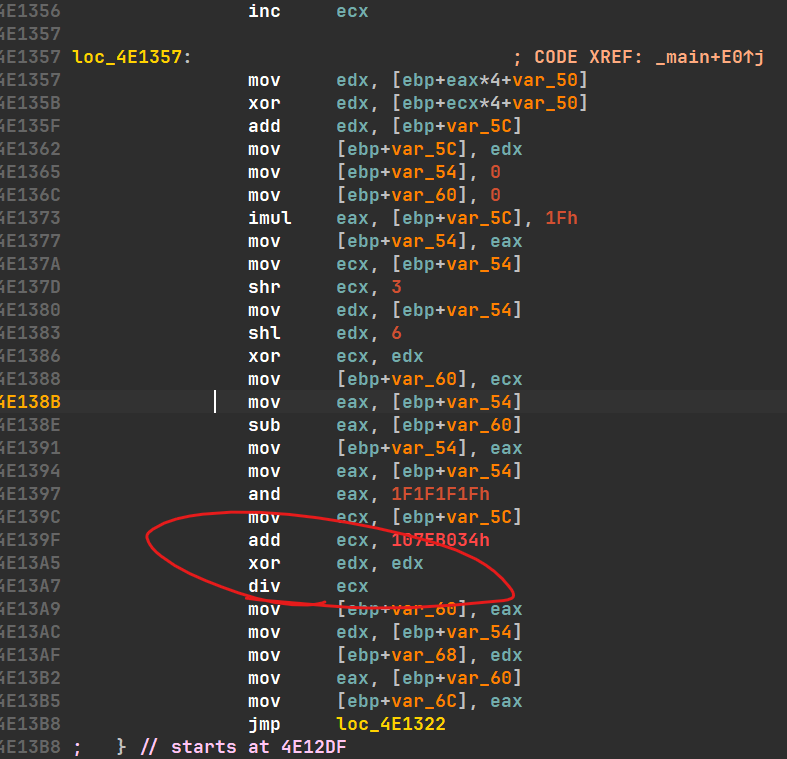Click the 'starts at 4E12DF' comment
Image resolution: width=787 pixels, height=759 pixels.
[x=258, y=747]
